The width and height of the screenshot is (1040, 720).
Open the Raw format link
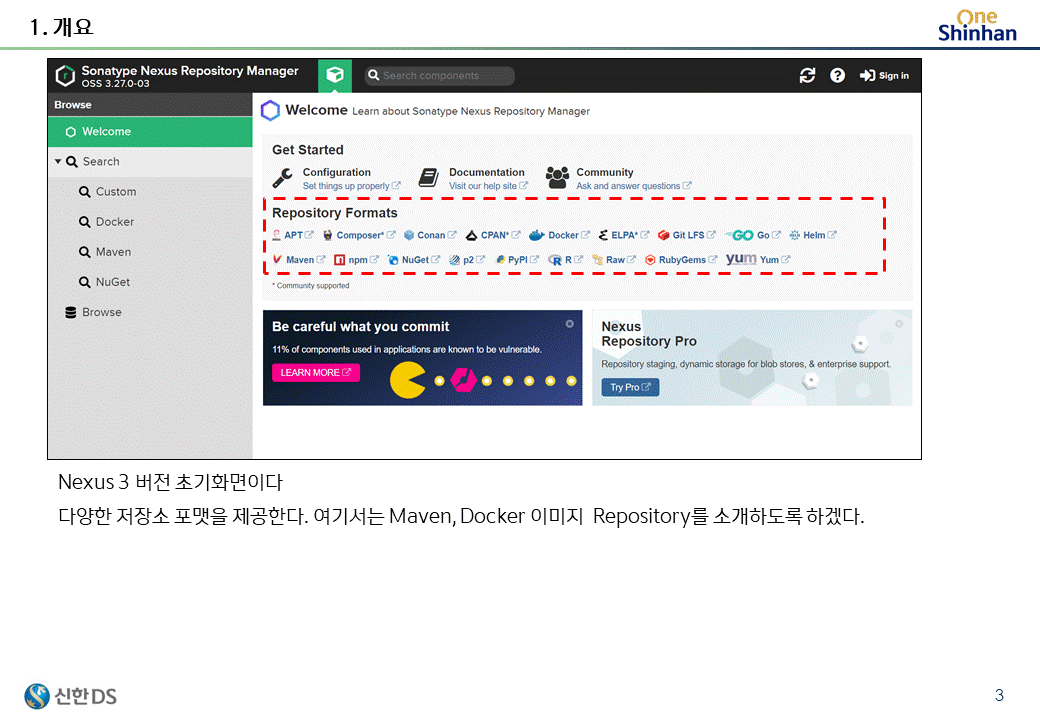pyautogui.click(x=614, y=260)
